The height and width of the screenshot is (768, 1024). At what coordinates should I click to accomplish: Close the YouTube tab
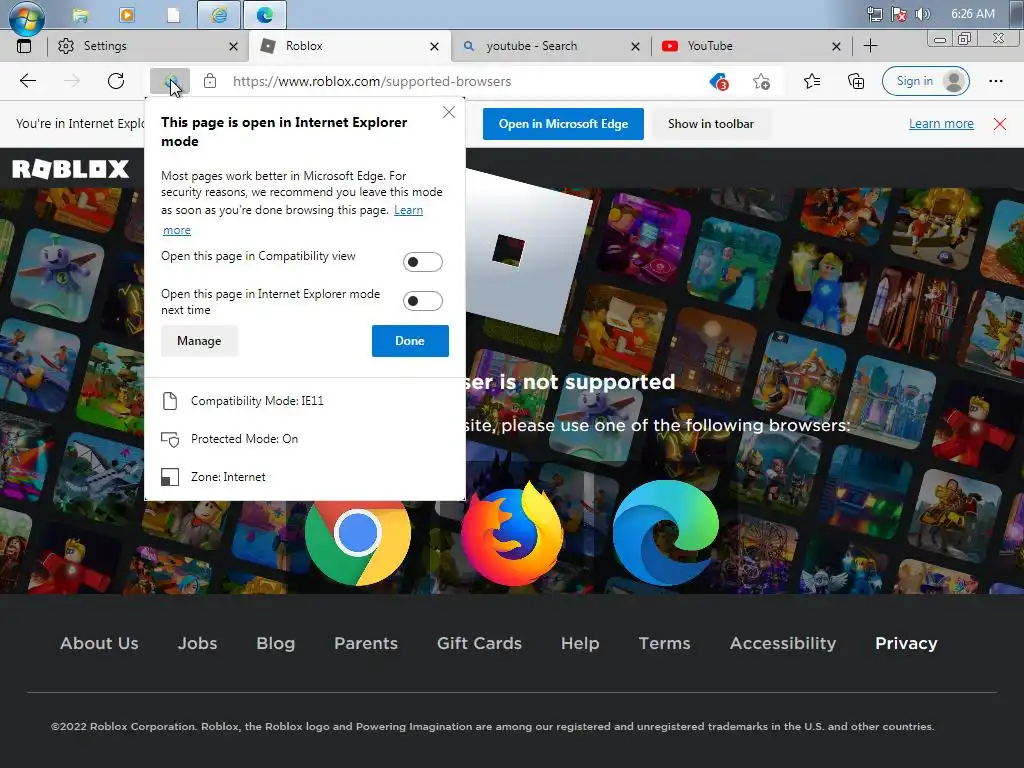[837, 46]
